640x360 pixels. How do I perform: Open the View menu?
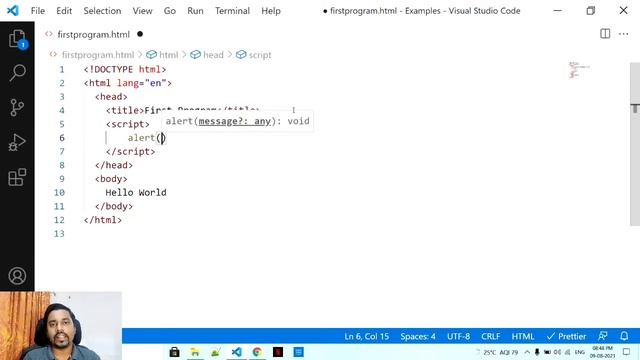(142, 11)
